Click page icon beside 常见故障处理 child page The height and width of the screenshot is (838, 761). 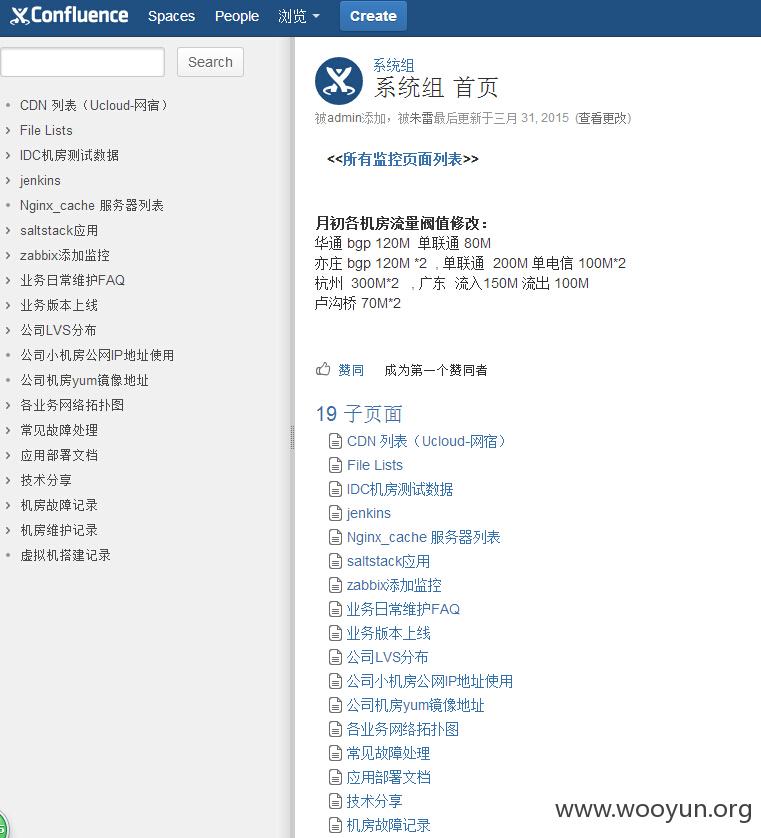click(x=335, y=754)
